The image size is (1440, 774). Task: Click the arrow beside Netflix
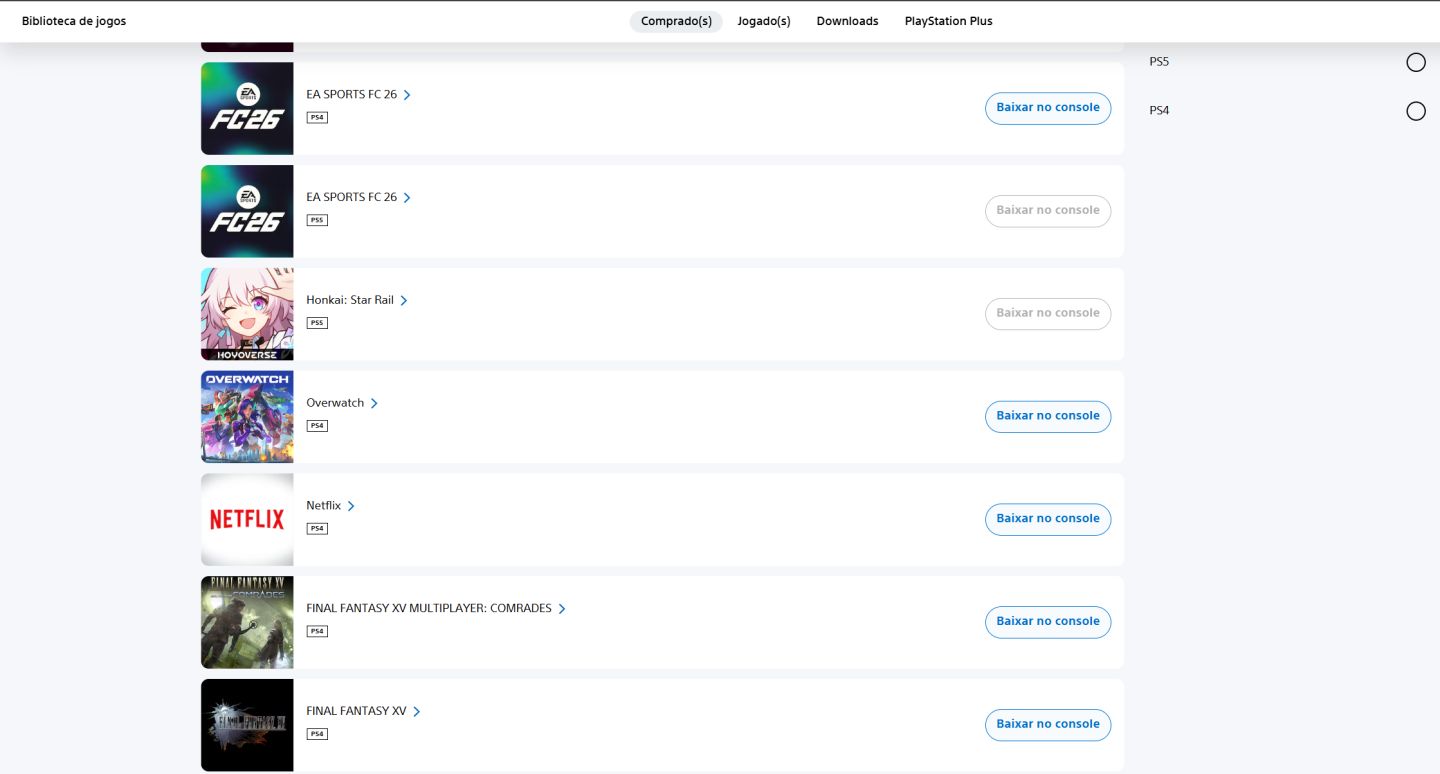(351, 506)
